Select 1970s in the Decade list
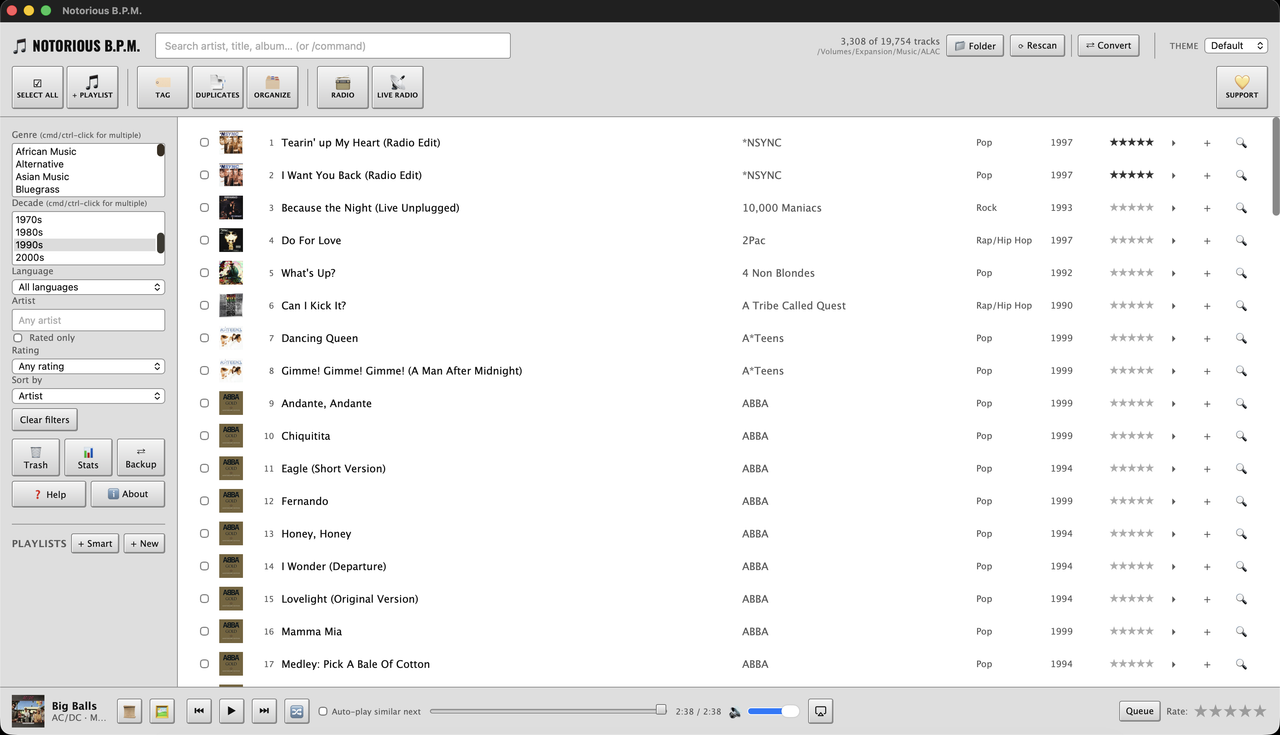The height and width of the screenshot is (735, 1280). [x=84, y=219]
